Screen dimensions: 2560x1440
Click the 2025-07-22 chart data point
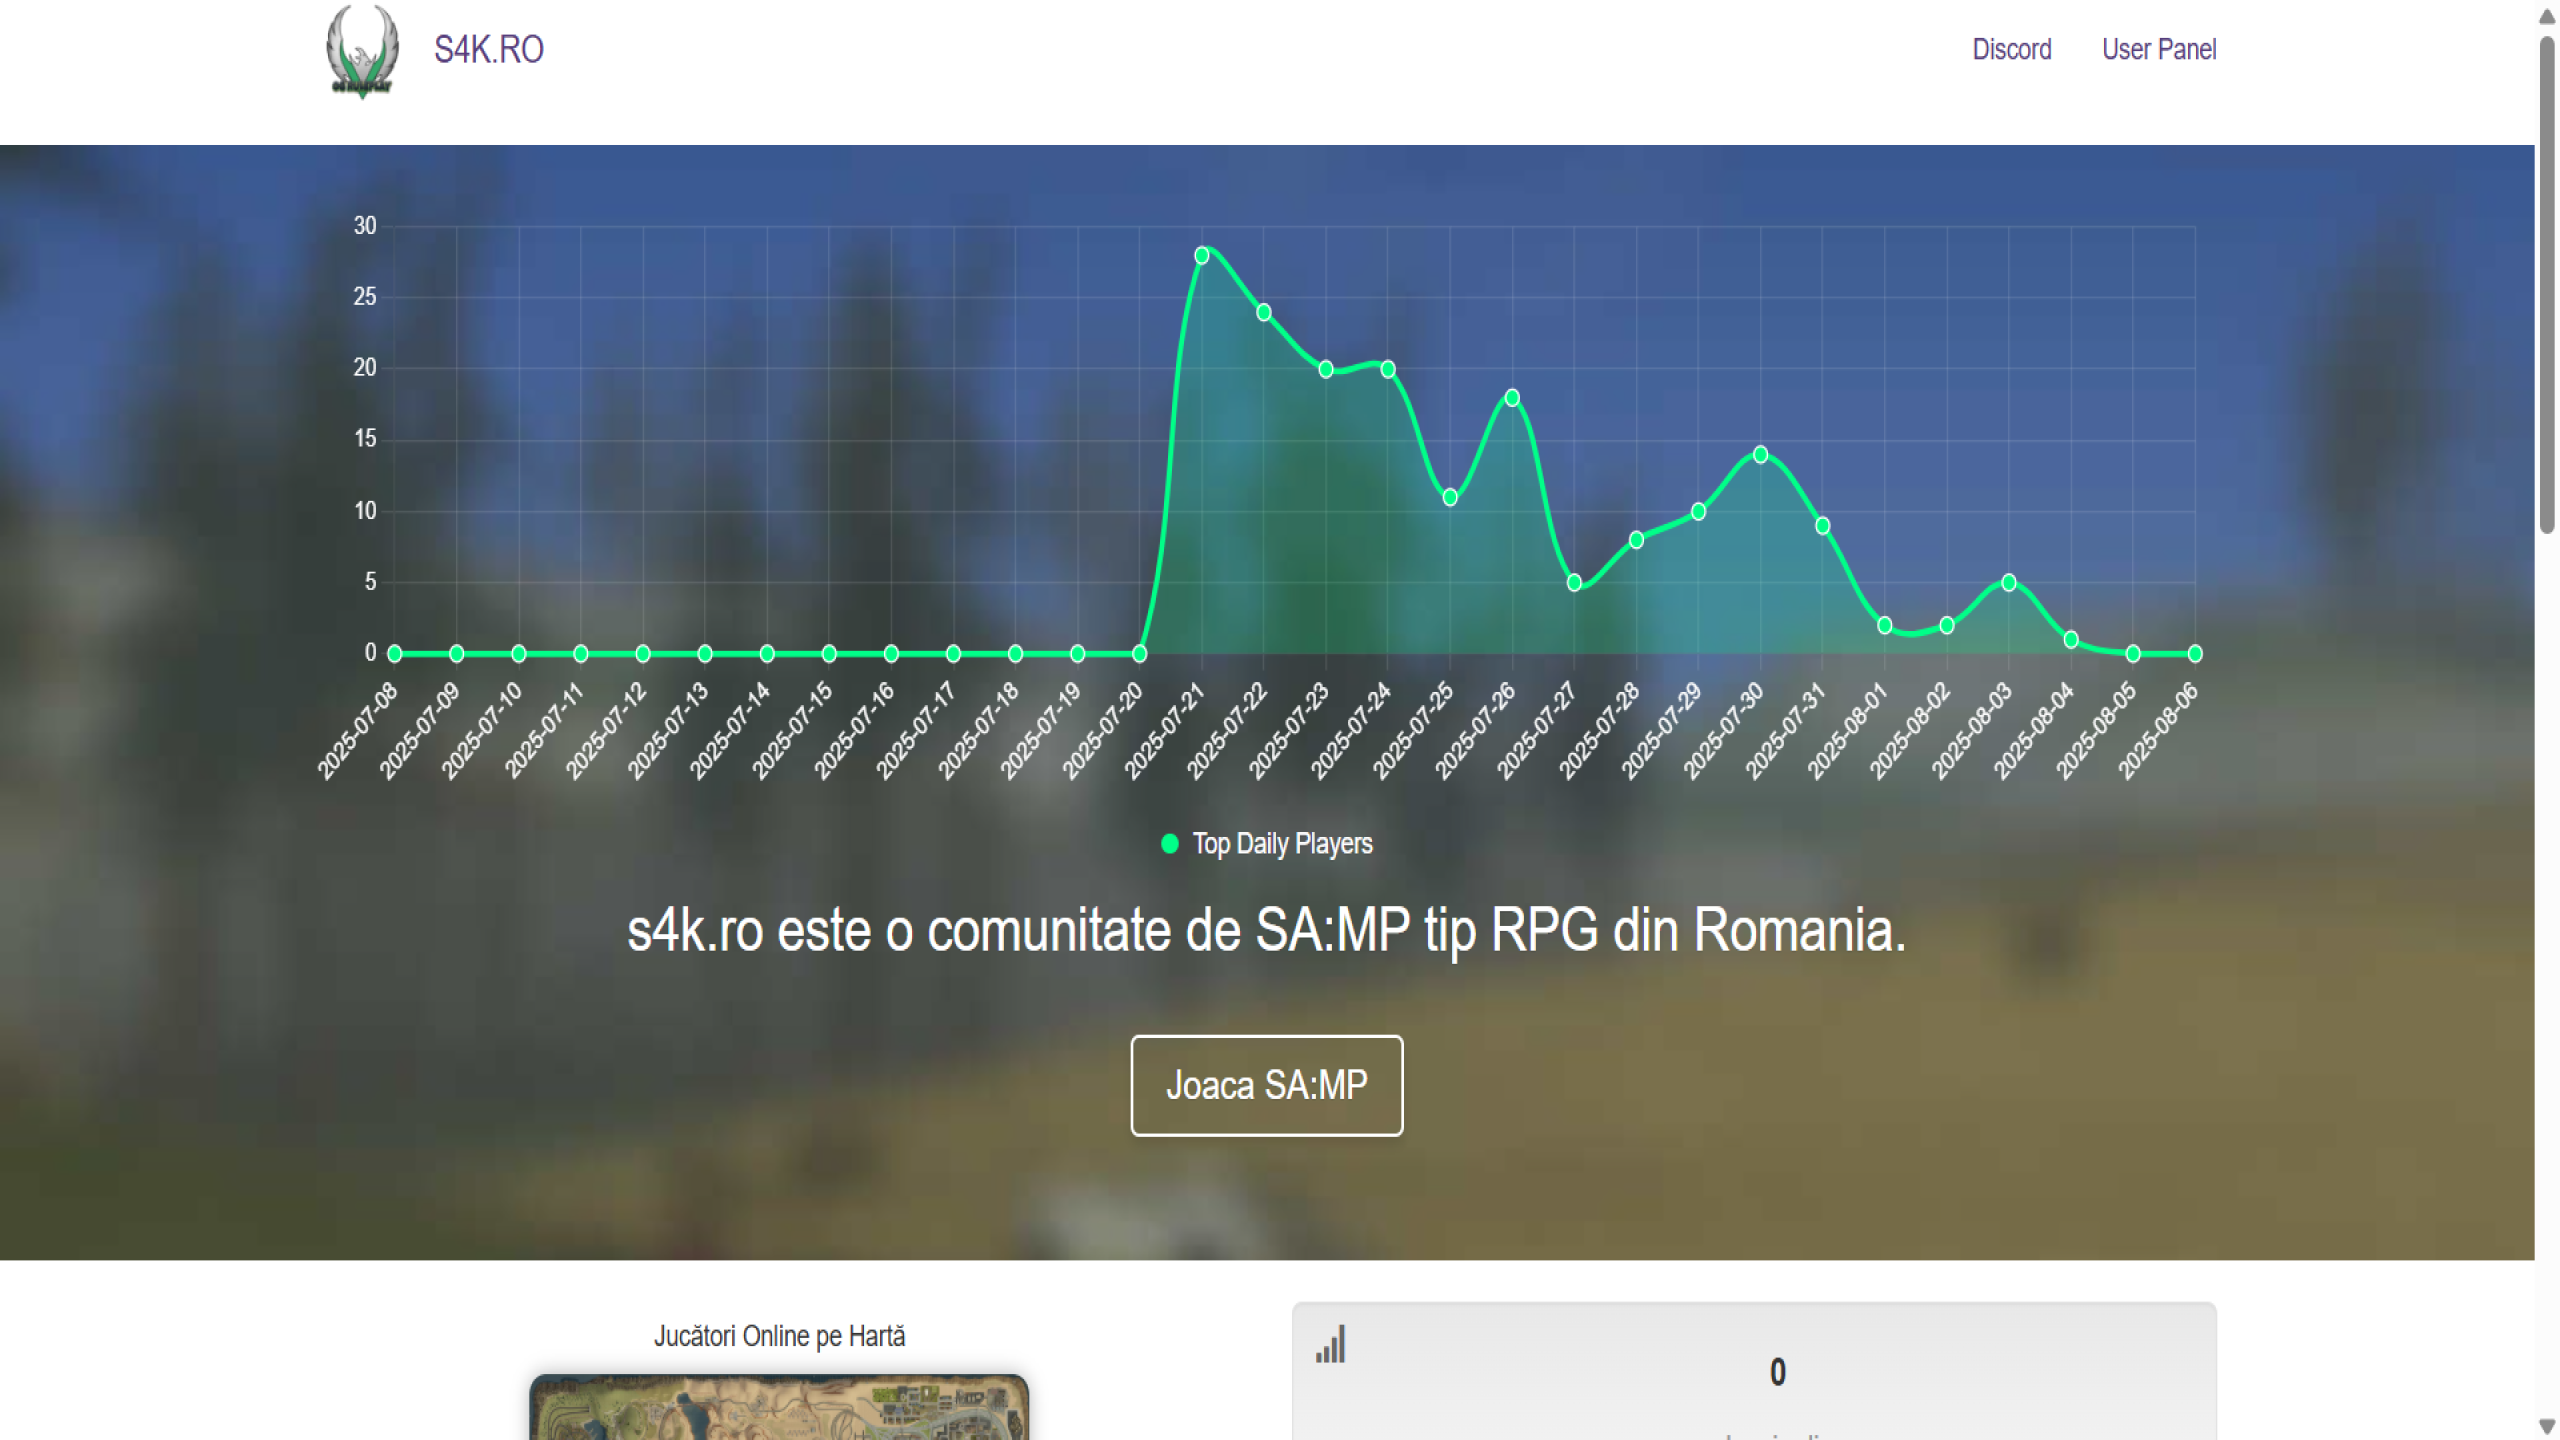click(x=1264, y=313)
